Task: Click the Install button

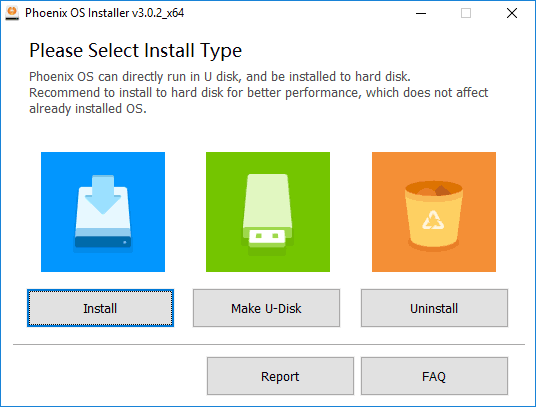Action: click(x=100, y=308)
